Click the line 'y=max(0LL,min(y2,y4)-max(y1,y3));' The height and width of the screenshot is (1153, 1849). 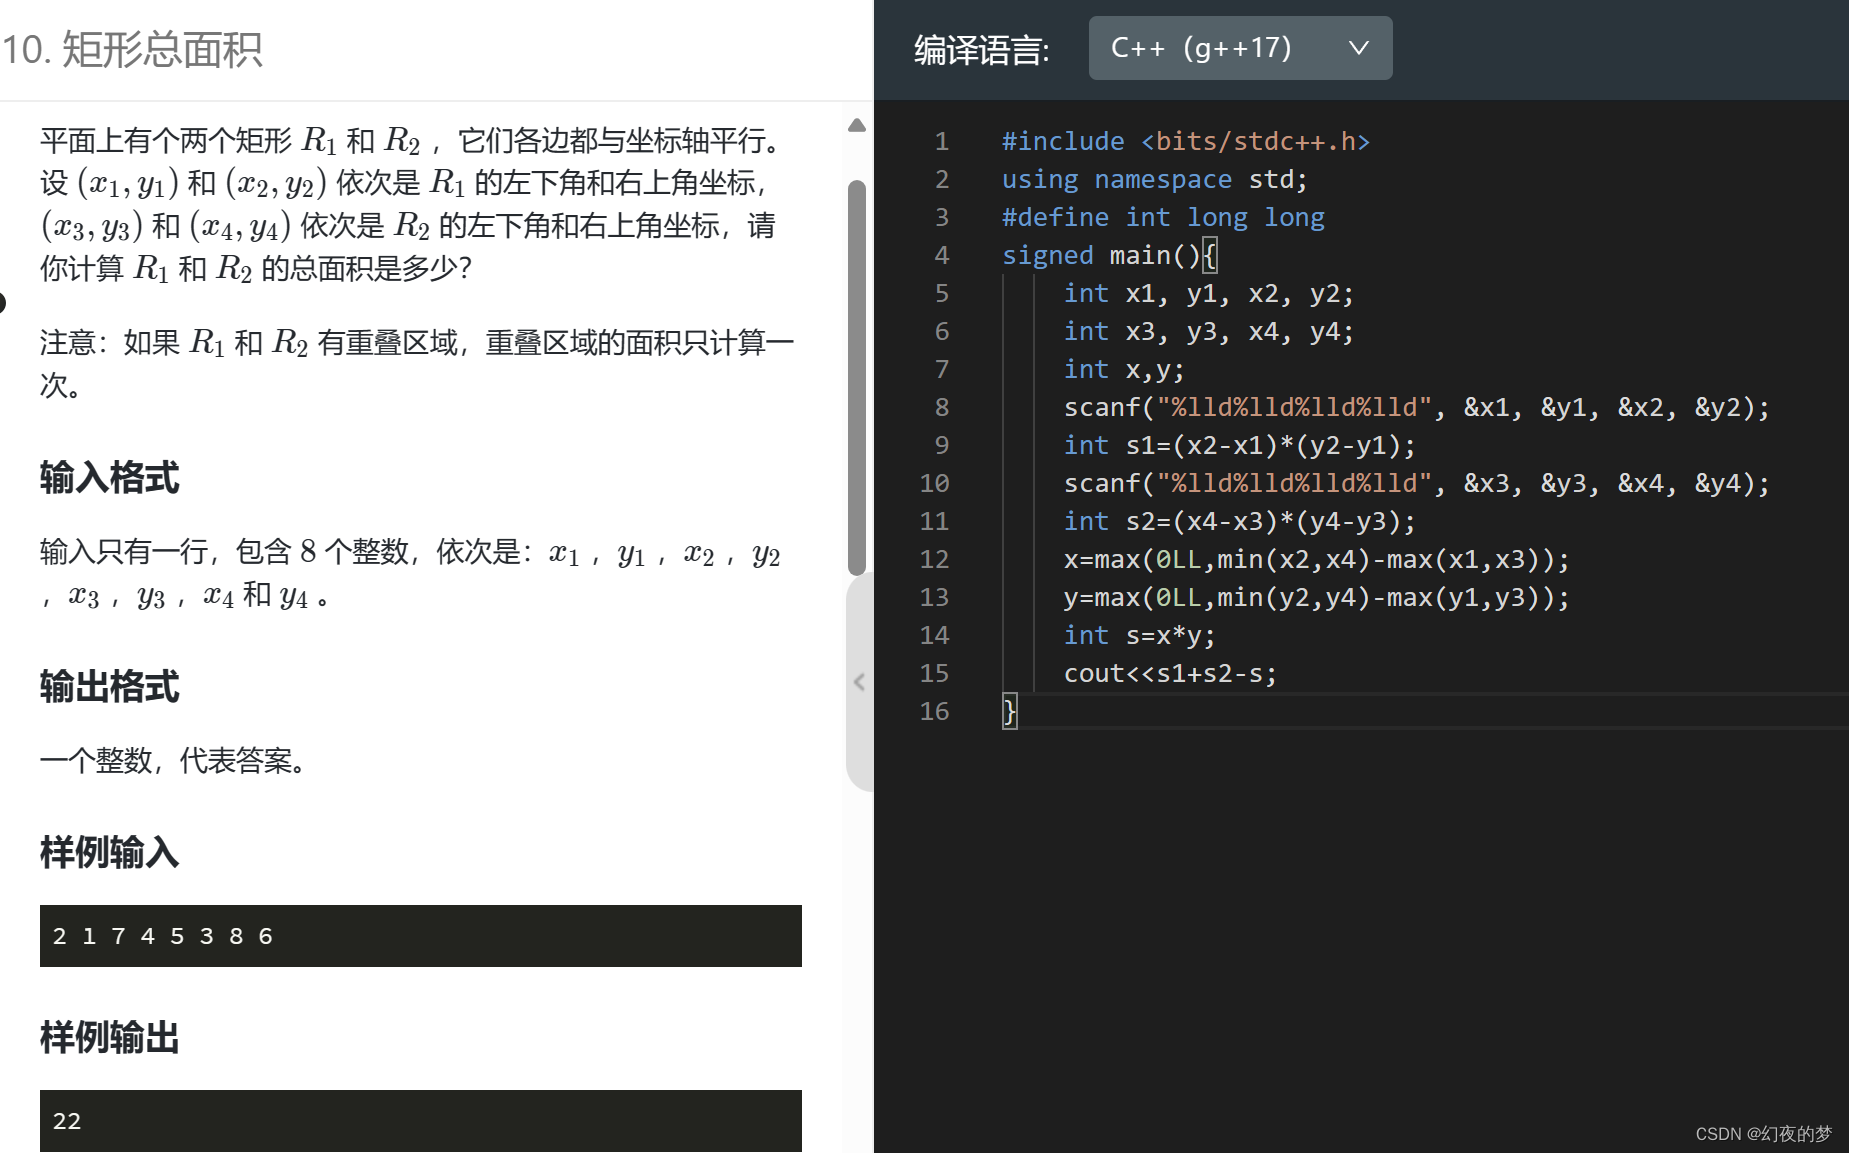[x=1317, y=598]
